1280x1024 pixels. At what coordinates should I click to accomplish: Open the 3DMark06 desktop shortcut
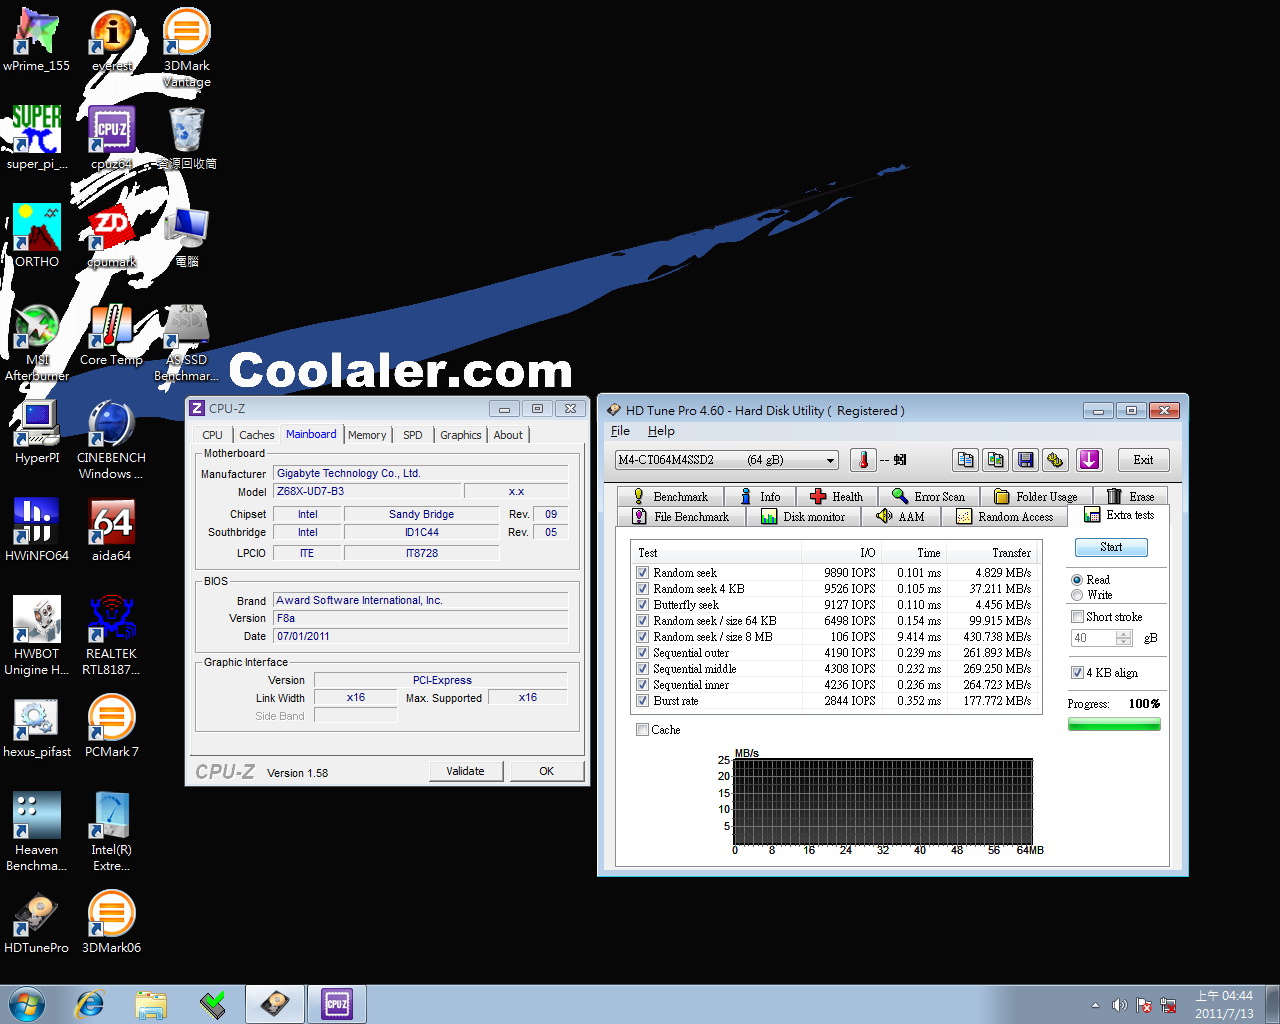coord(112,922)
